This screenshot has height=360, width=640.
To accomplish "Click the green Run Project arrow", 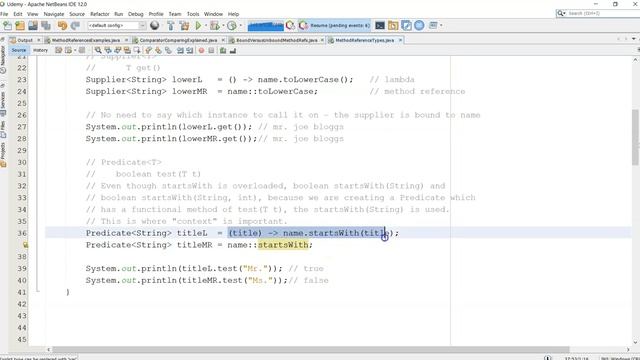I will click(x=198, y=26).
